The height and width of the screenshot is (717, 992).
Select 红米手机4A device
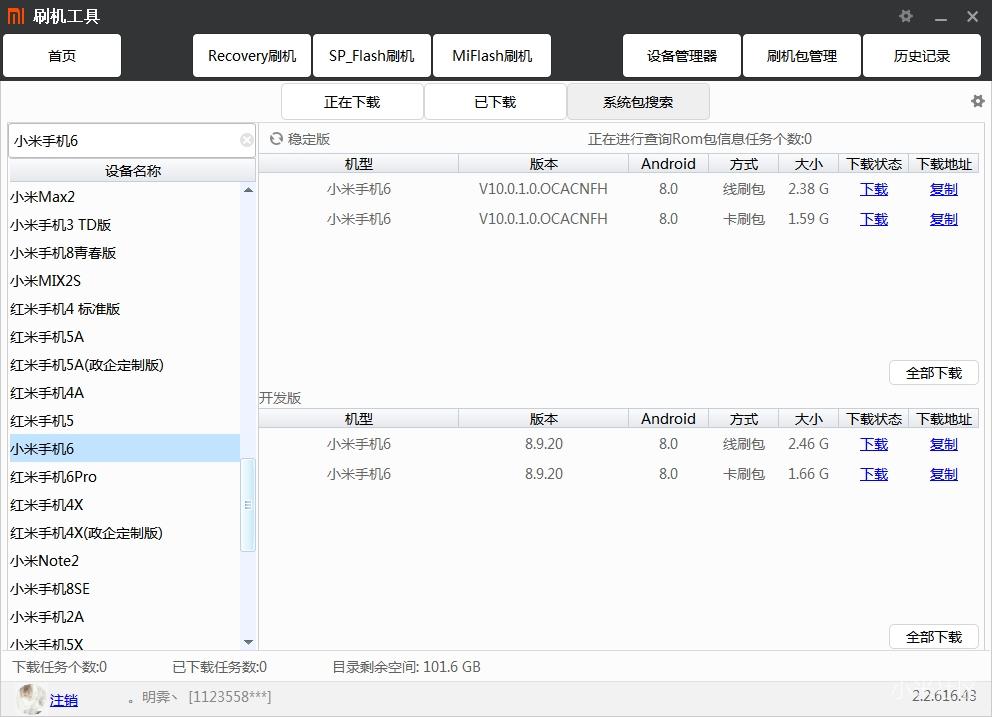point(124,392)
